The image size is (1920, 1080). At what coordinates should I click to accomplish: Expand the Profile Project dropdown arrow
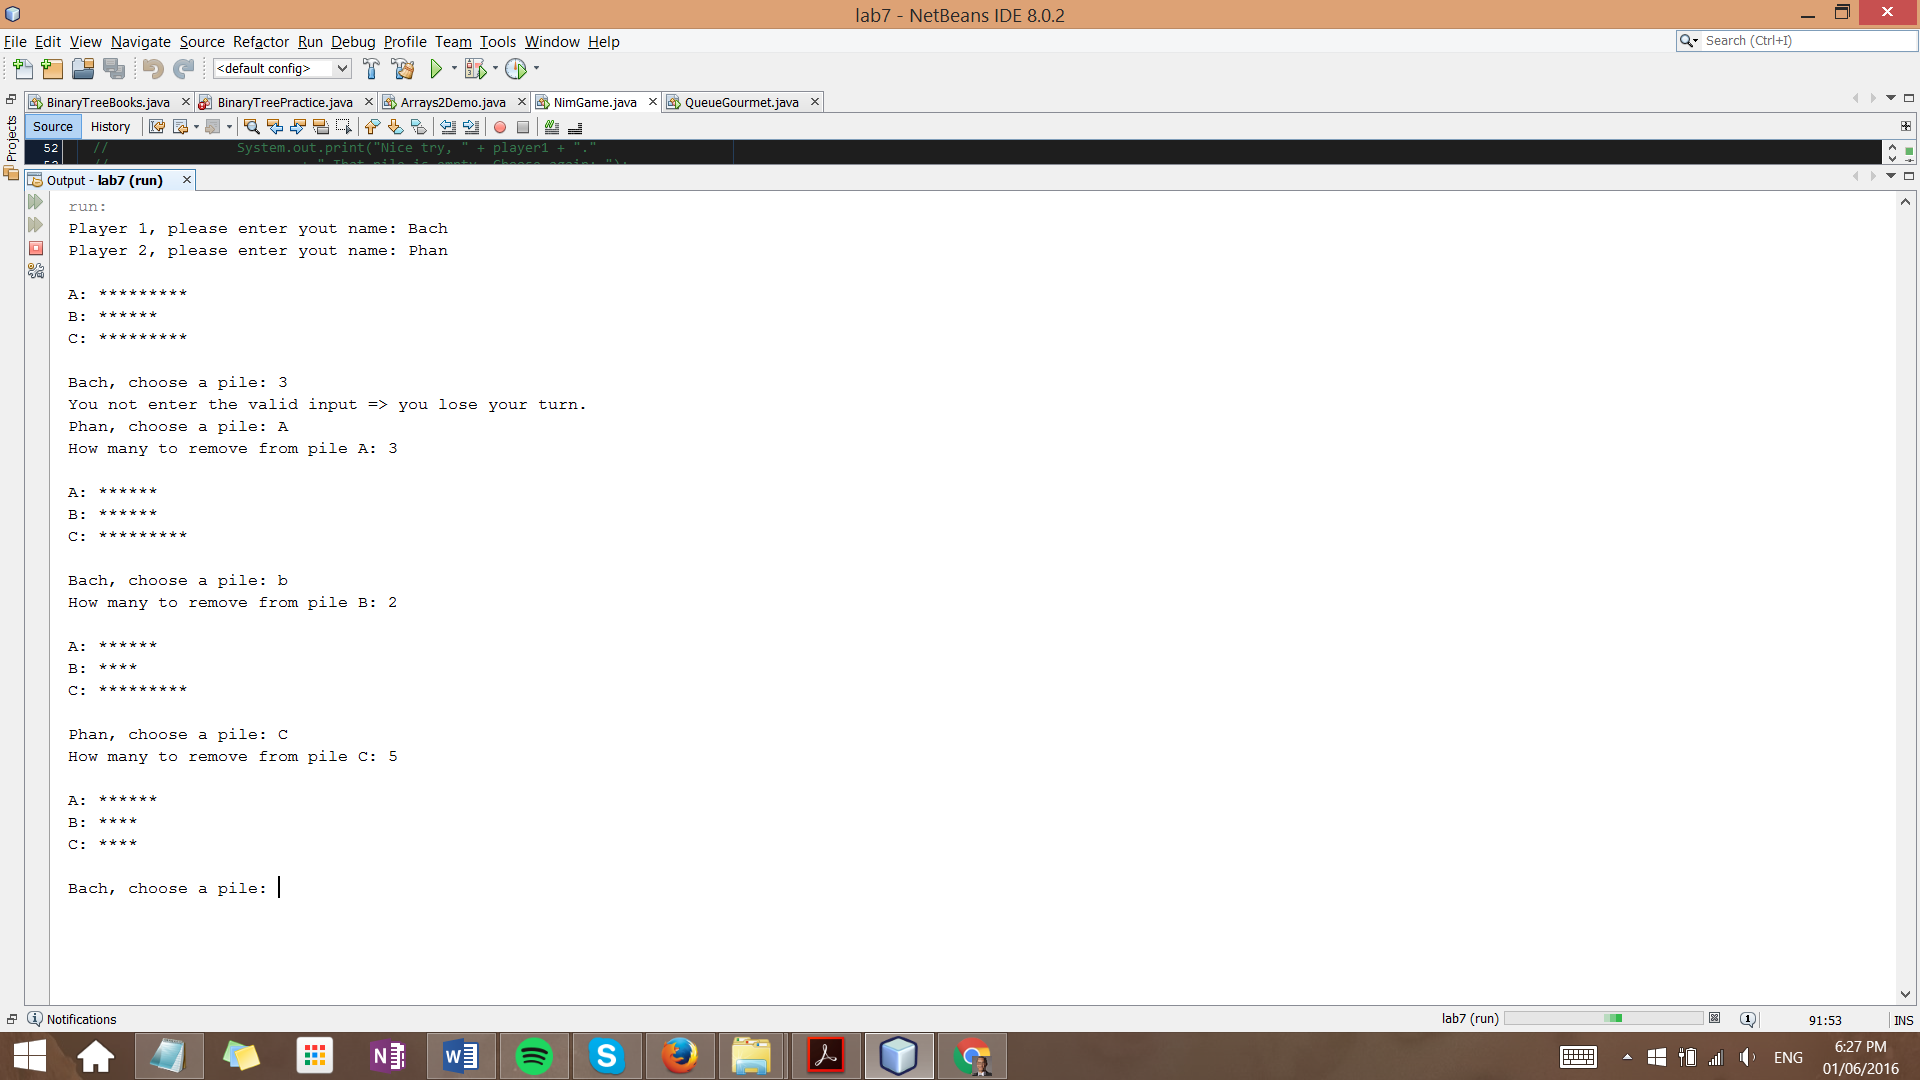tap(537, 69)
